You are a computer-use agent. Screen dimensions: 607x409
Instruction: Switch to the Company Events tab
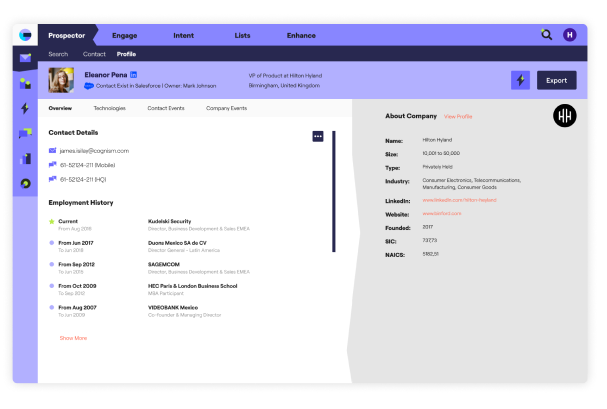point(226,108)
